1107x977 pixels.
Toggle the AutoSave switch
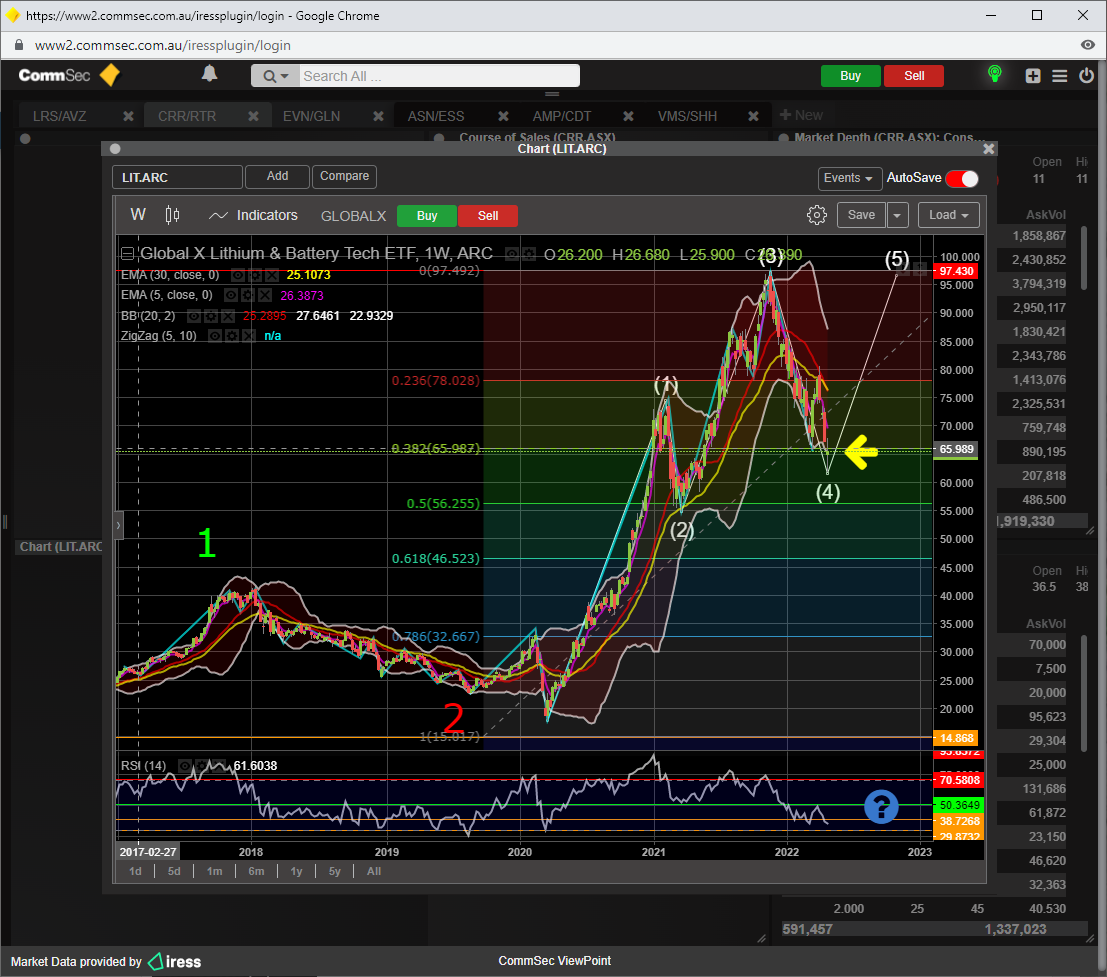[x=961, y=178]
